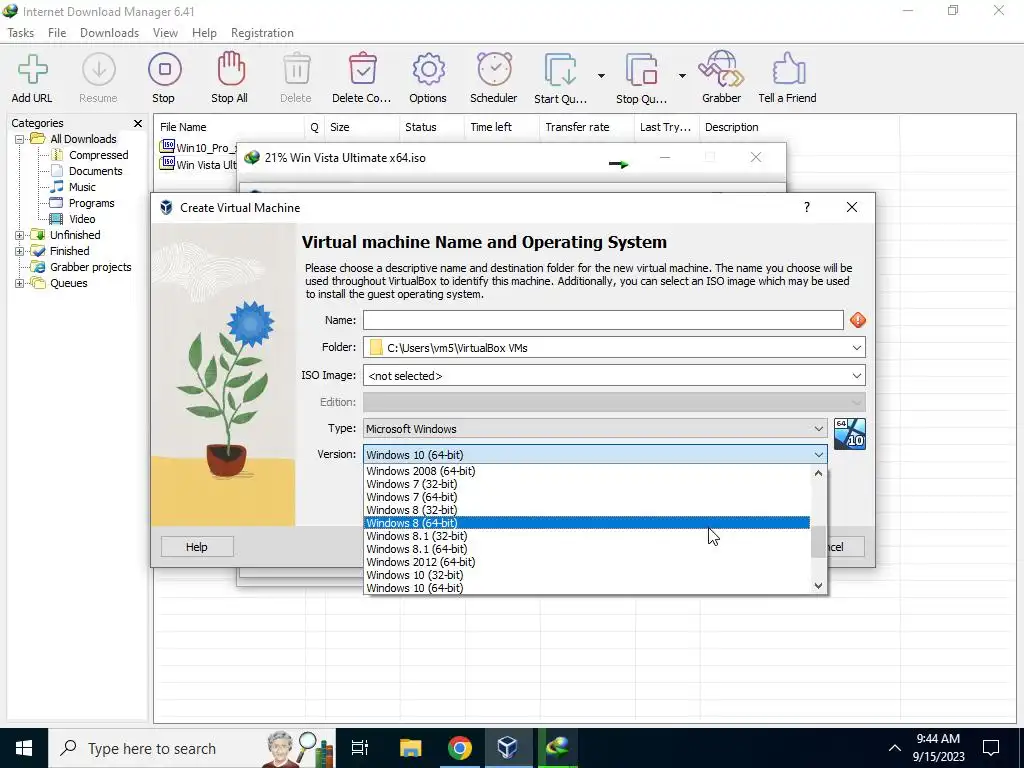Click the Delete Completed toolbar icon
The height and width of the screenshot is (768, 1024).
[362, 69]
